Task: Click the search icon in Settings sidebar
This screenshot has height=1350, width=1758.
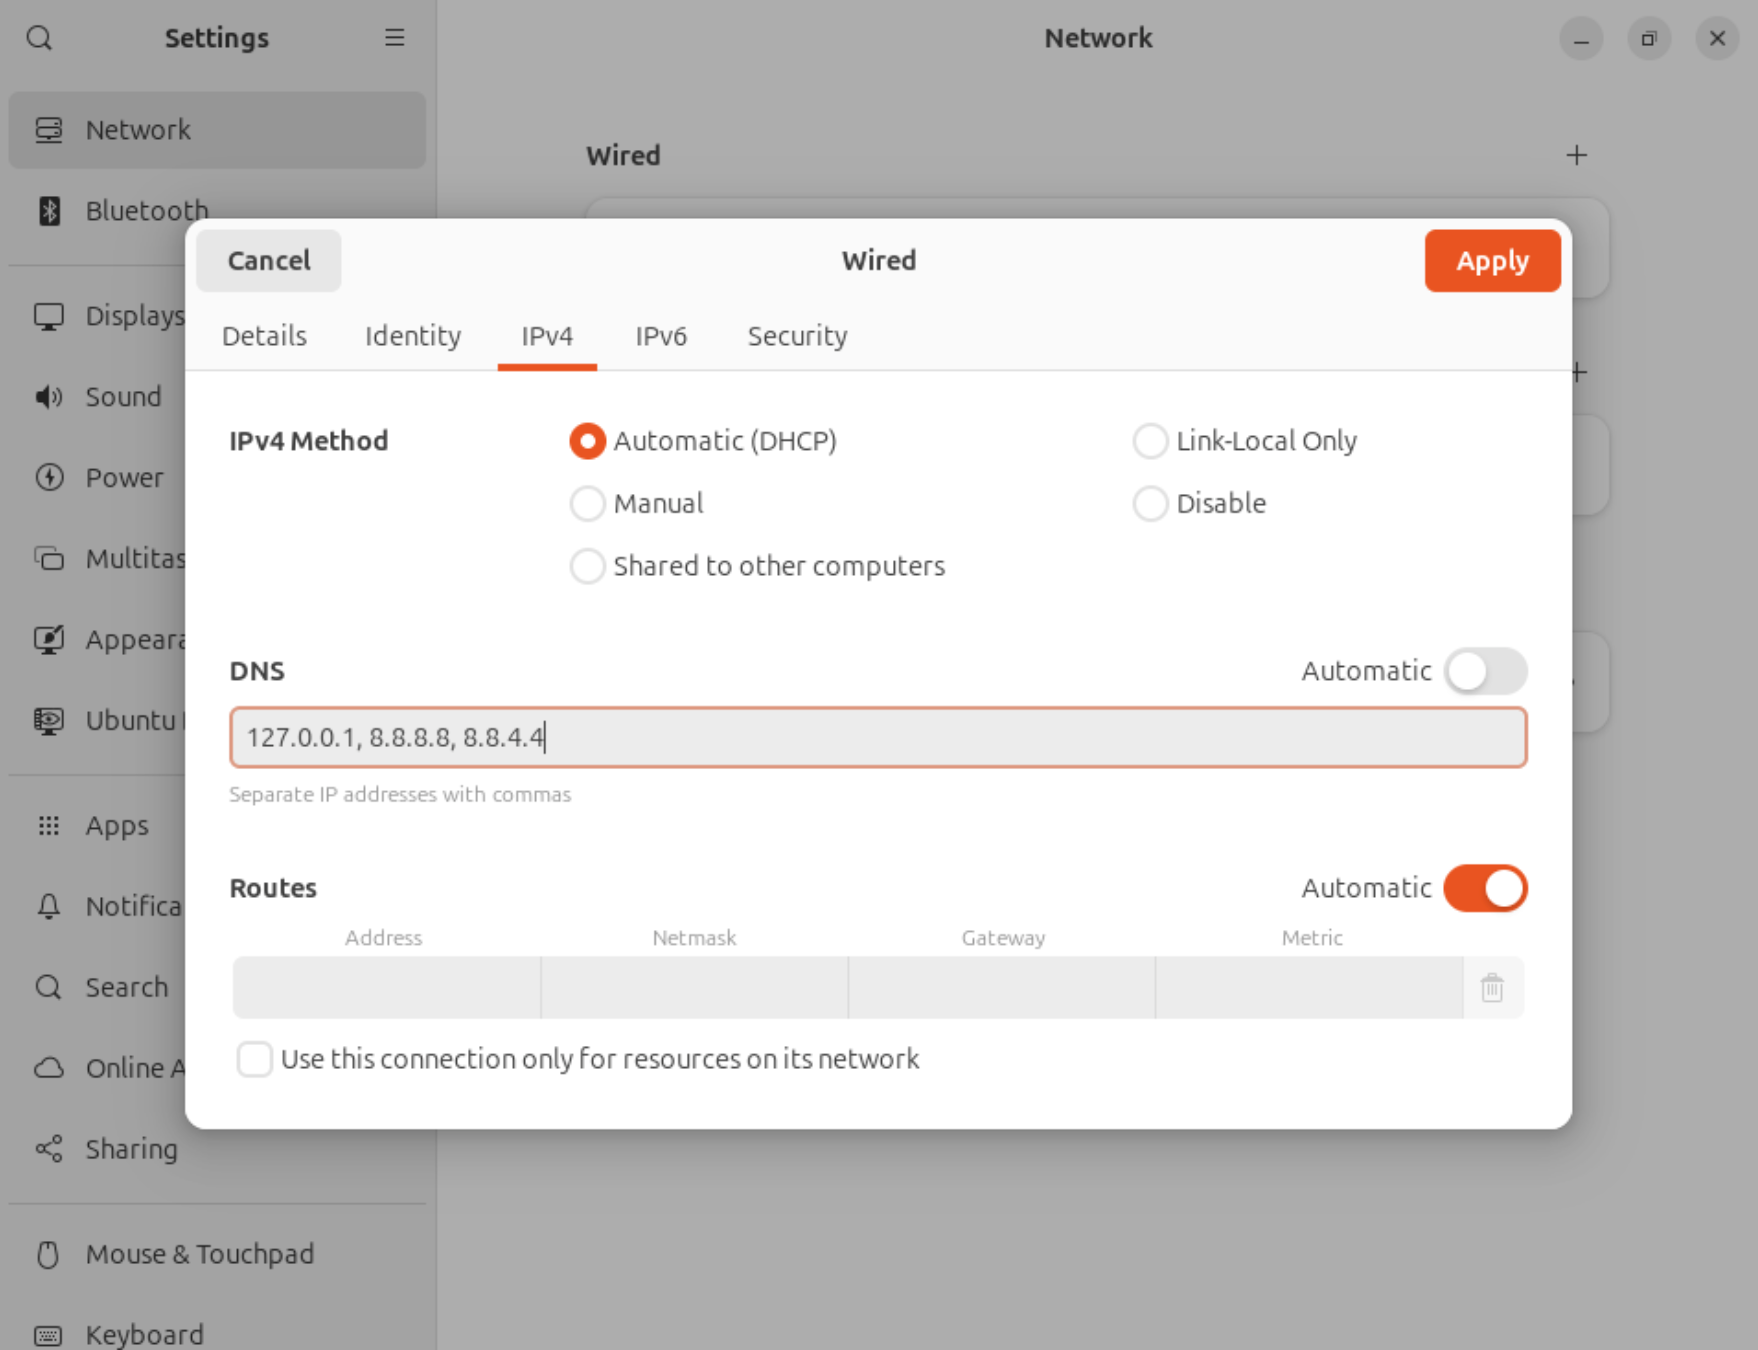Action: (39, 38)
